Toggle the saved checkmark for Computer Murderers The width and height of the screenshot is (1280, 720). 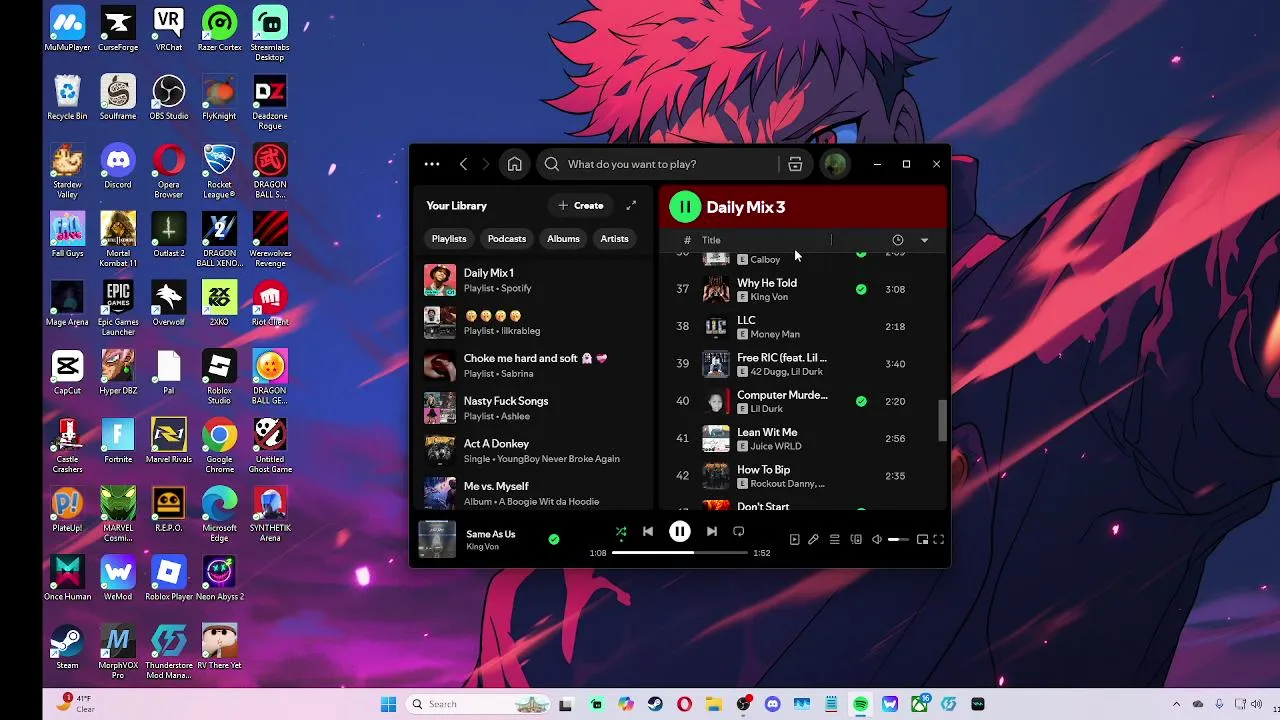point(861,401)
